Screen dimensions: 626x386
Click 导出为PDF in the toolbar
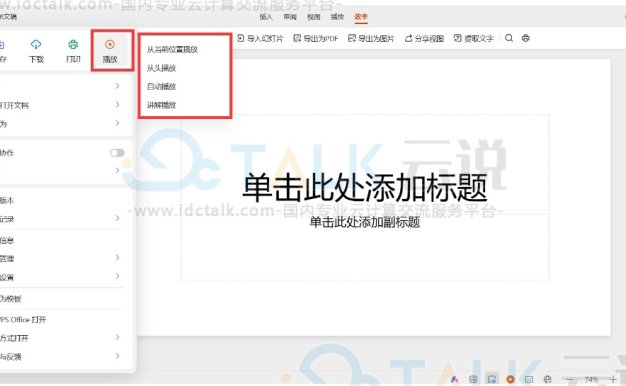coord(315,38)
